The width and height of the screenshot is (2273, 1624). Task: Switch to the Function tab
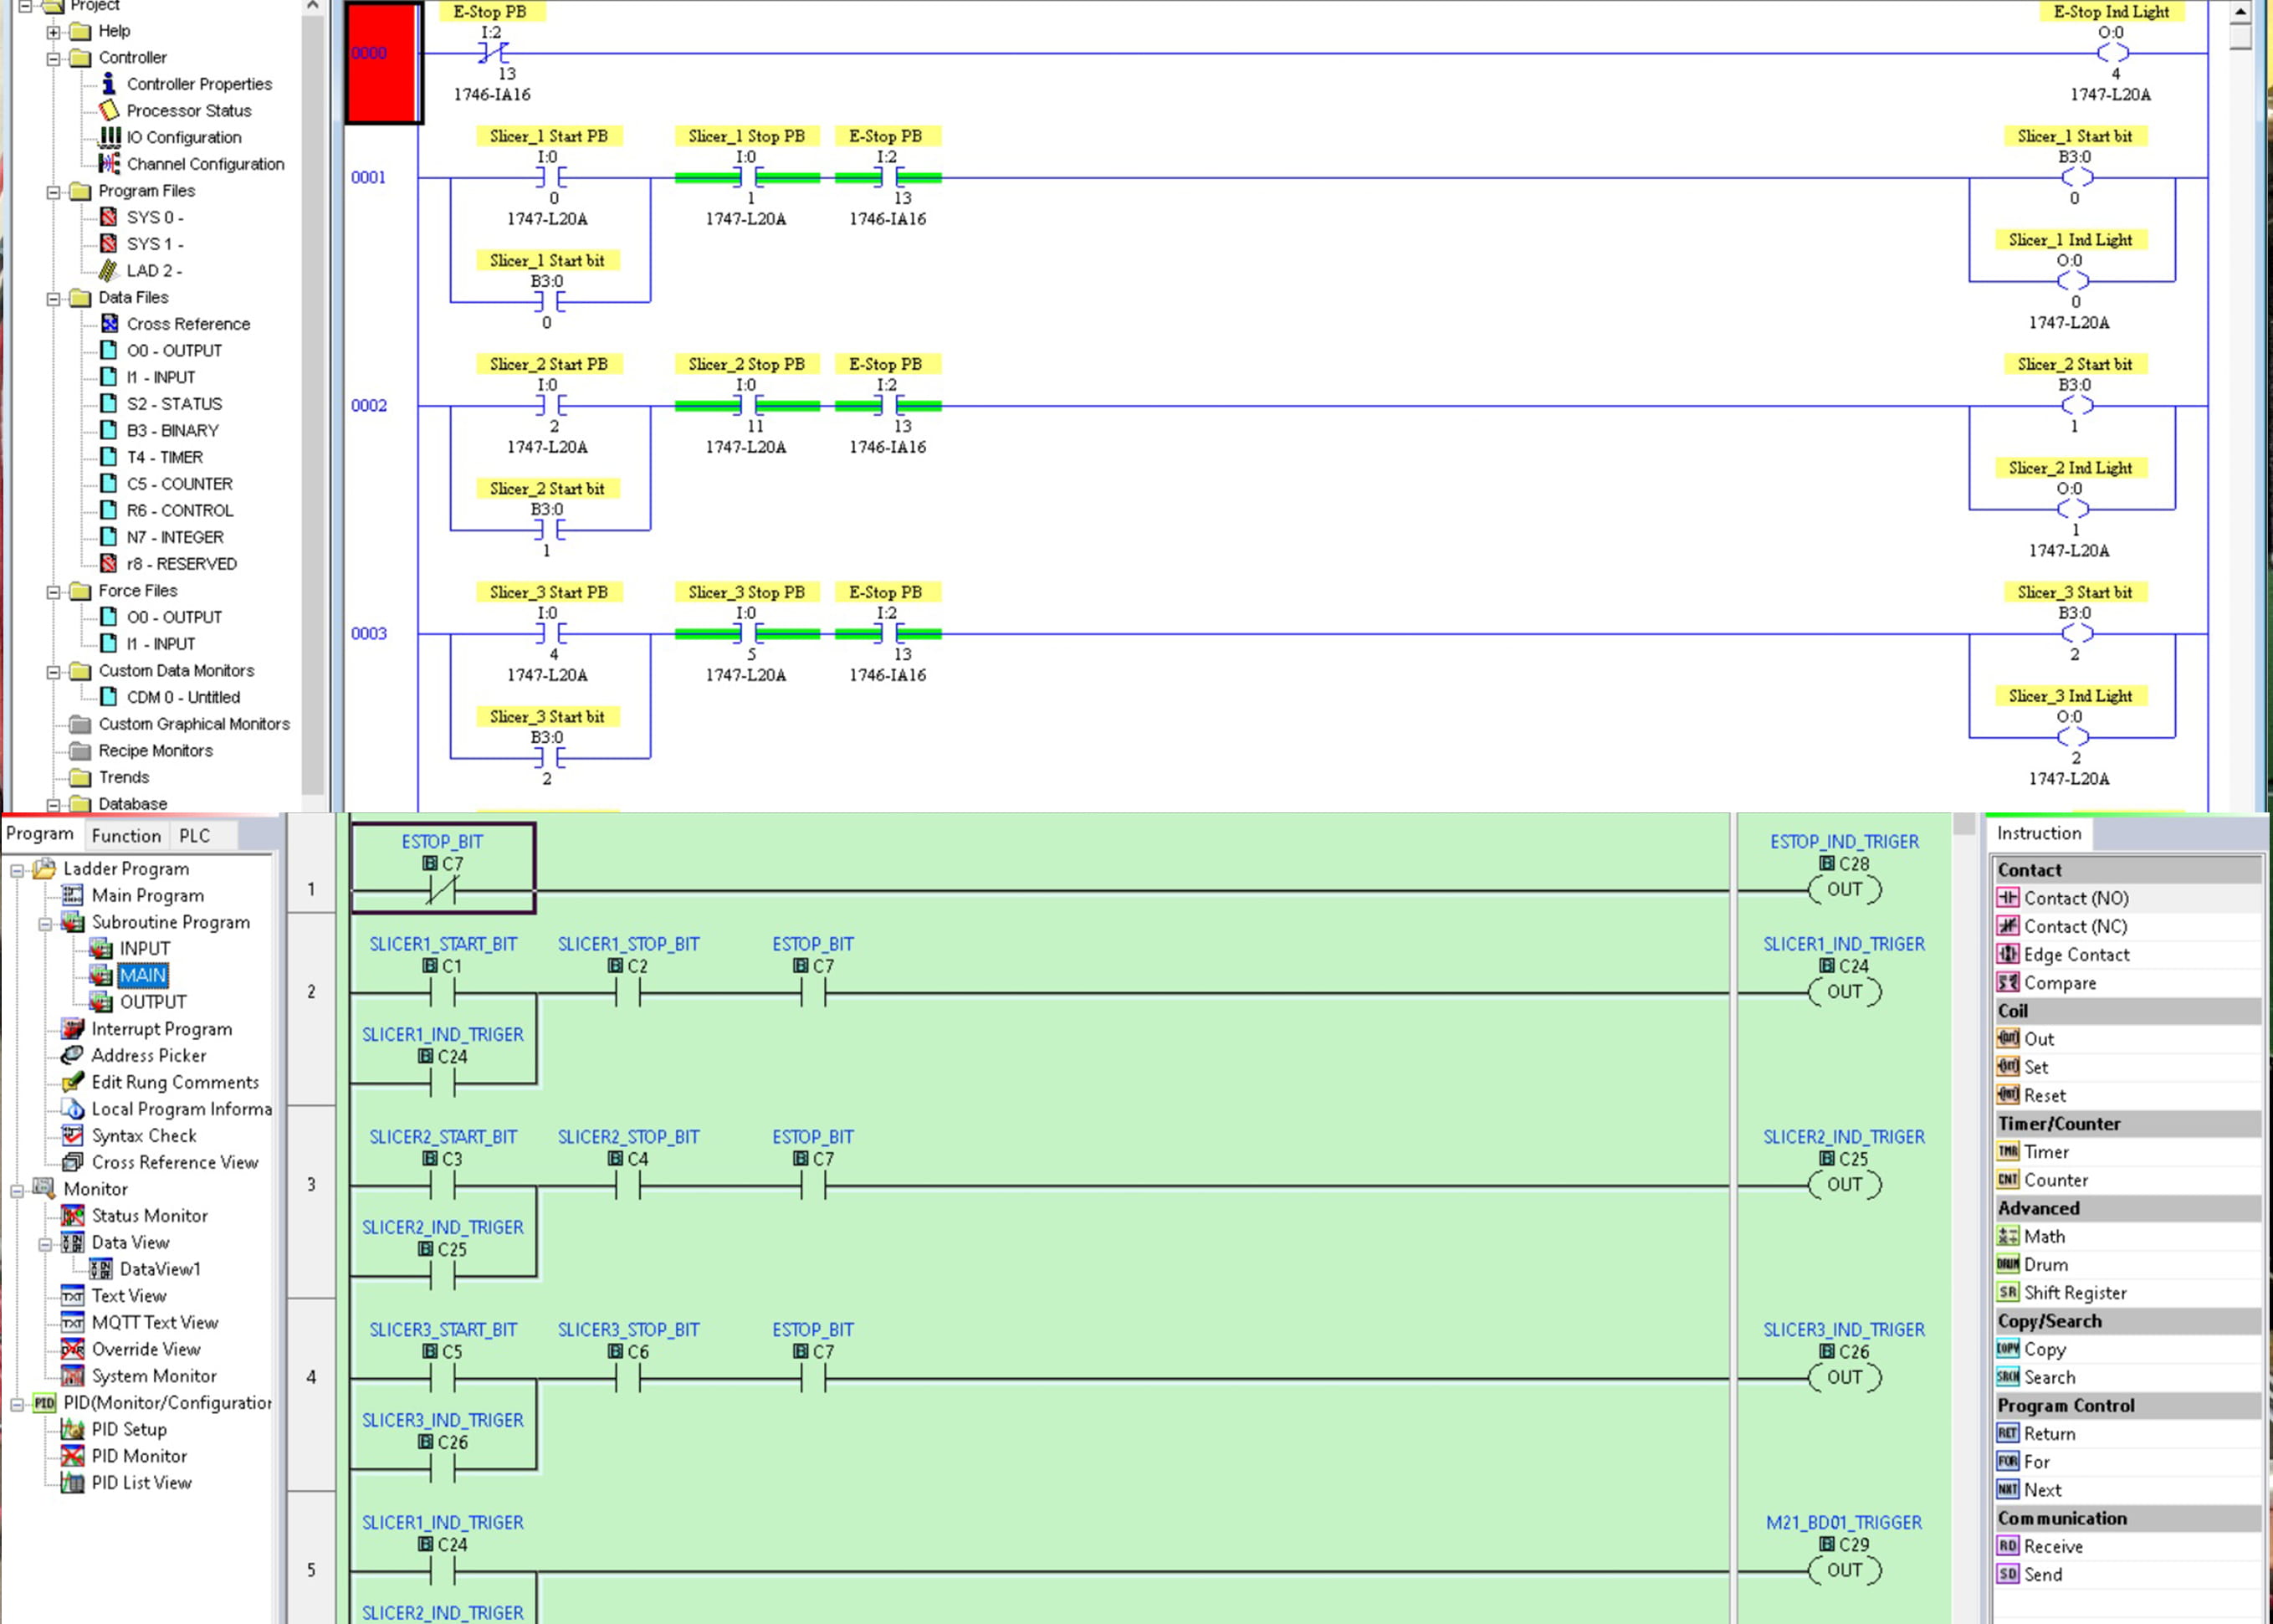click(126, 835)
